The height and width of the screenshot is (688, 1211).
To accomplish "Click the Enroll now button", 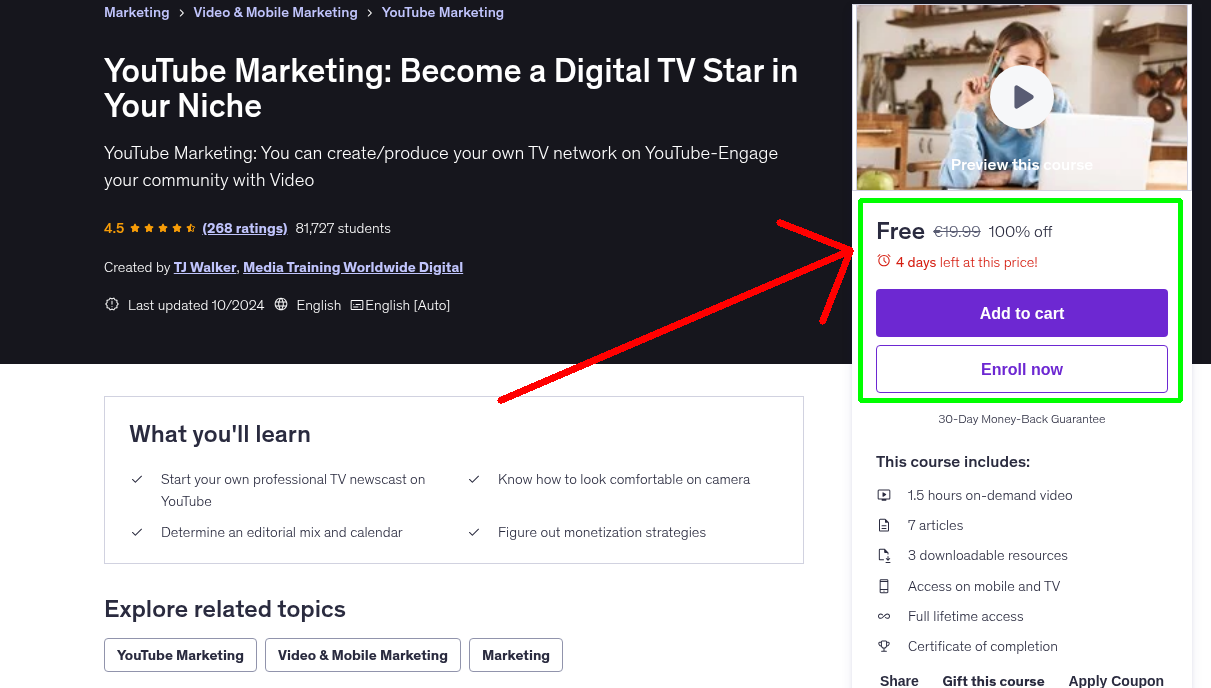I will click(x=1021, y=369).
